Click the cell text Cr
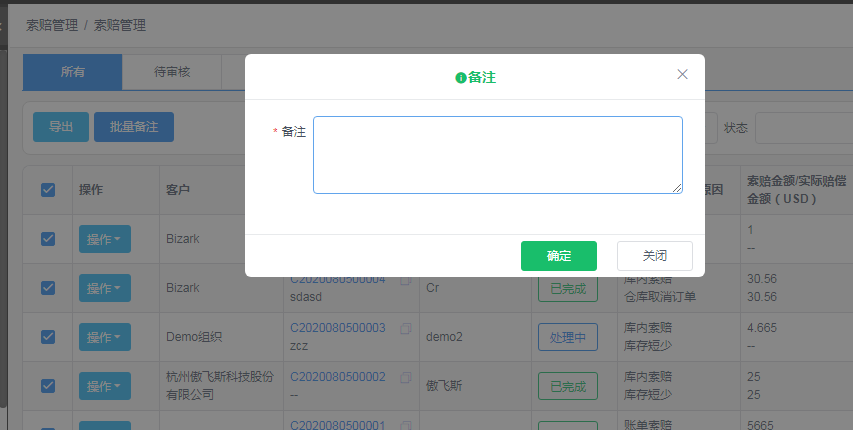Screen dimensions: 853x430 coord(432,287)
